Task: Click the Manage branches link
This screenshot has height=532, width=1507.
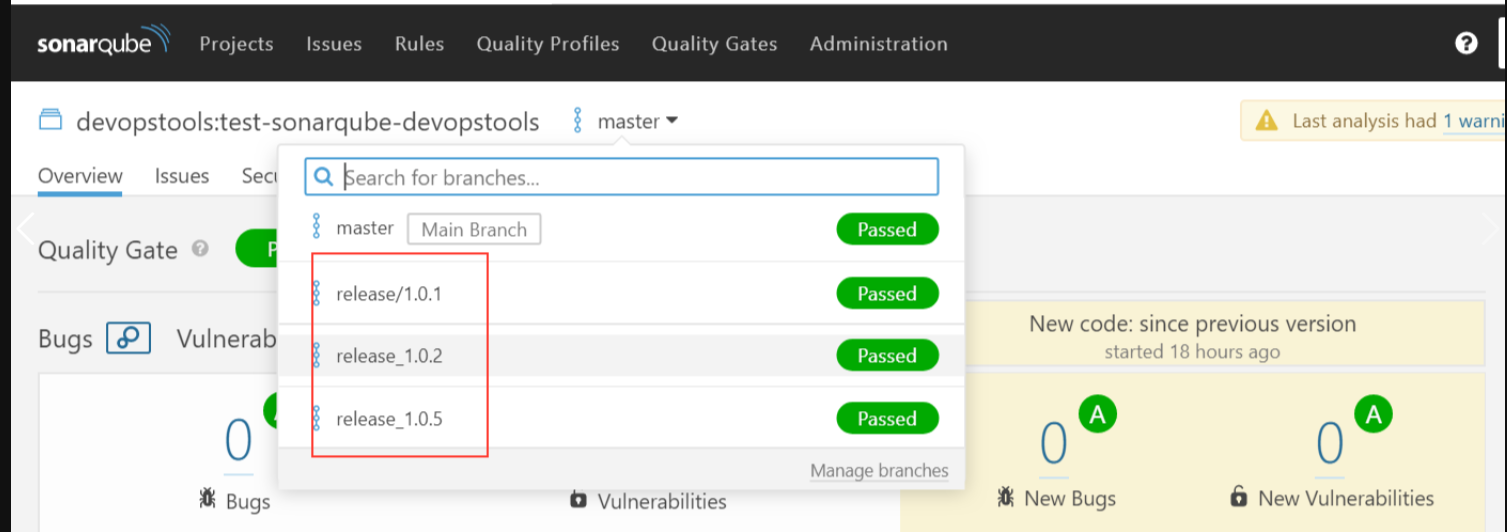Action: click(879, 471)
